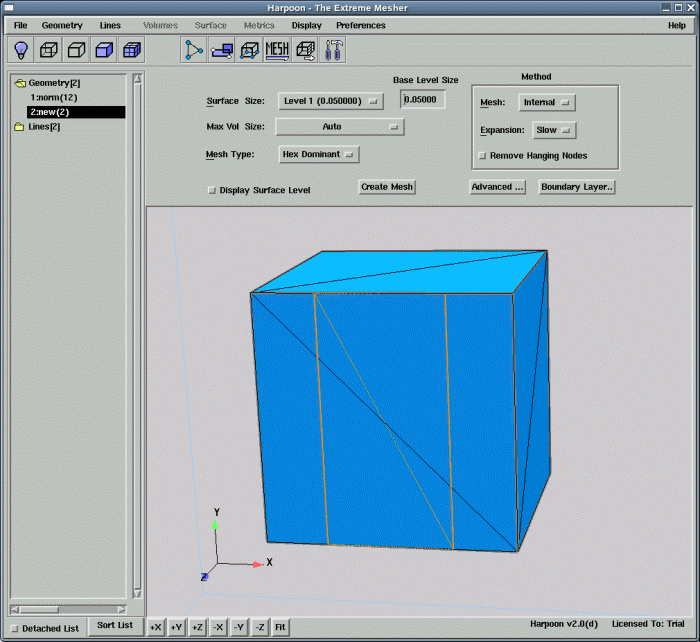
Task: Click the Sort List button
Action: [115, 625]
